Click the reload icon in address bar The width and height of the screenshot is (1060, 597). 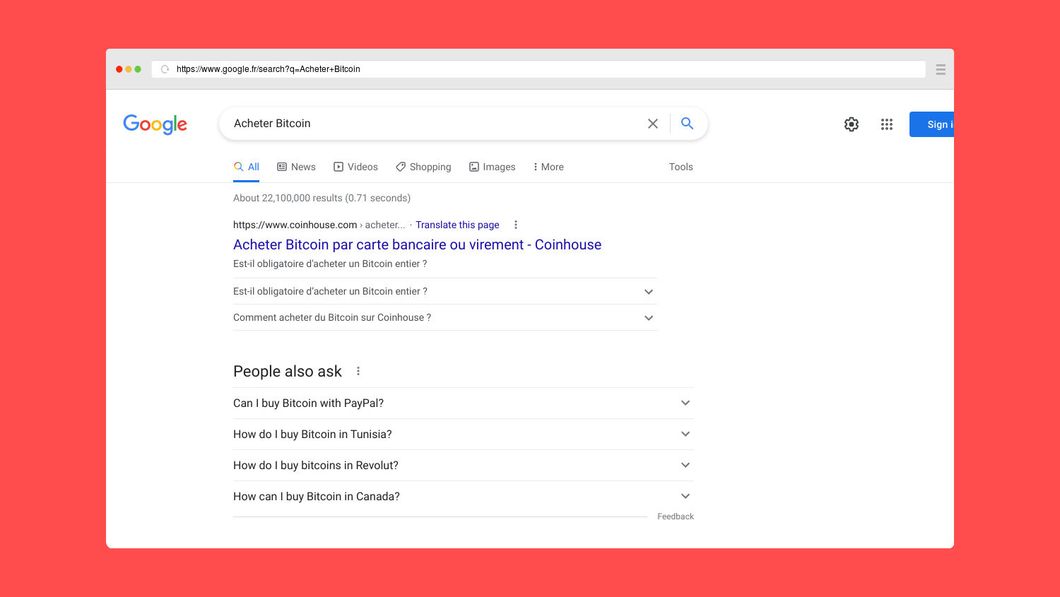point(164,69)
